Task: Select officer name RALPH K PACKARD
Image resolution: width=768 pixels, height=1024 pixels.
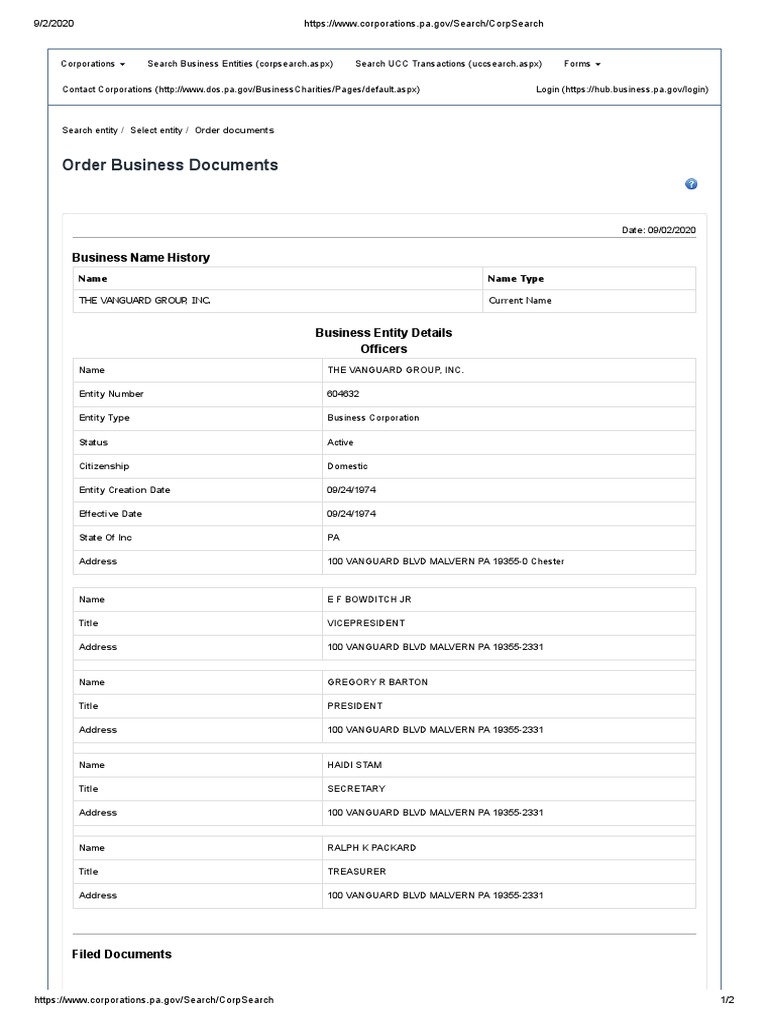Action: click(372, 848)
